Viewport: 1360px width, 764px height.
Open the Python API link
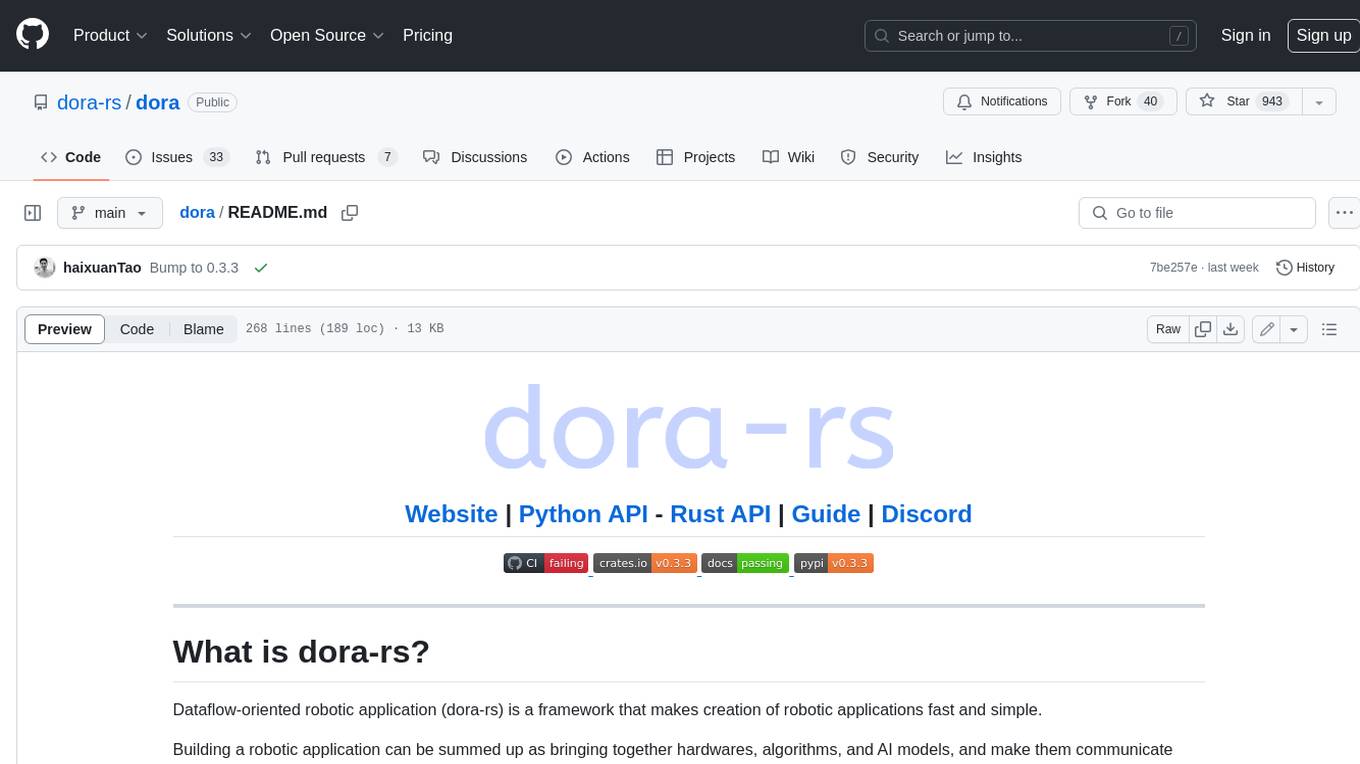point(583,514)
